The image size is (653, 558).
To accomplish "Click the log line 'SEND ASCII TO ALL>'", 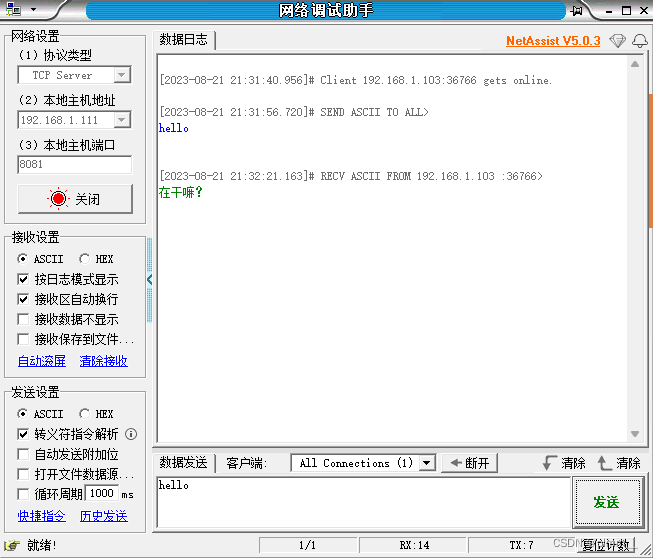I will 294,112.
